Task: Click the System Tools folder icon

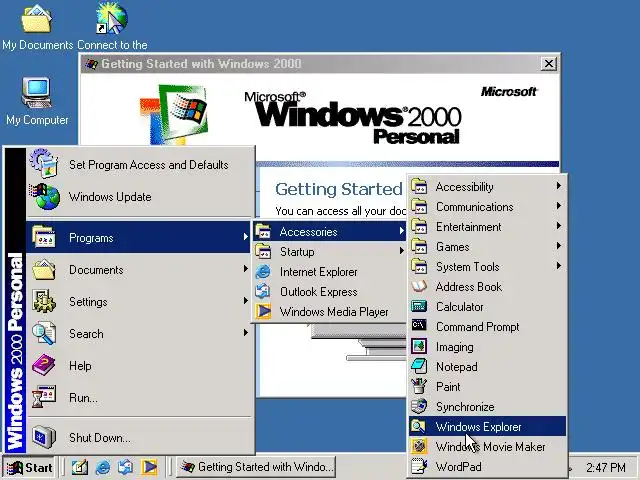Action: (419, 266)
